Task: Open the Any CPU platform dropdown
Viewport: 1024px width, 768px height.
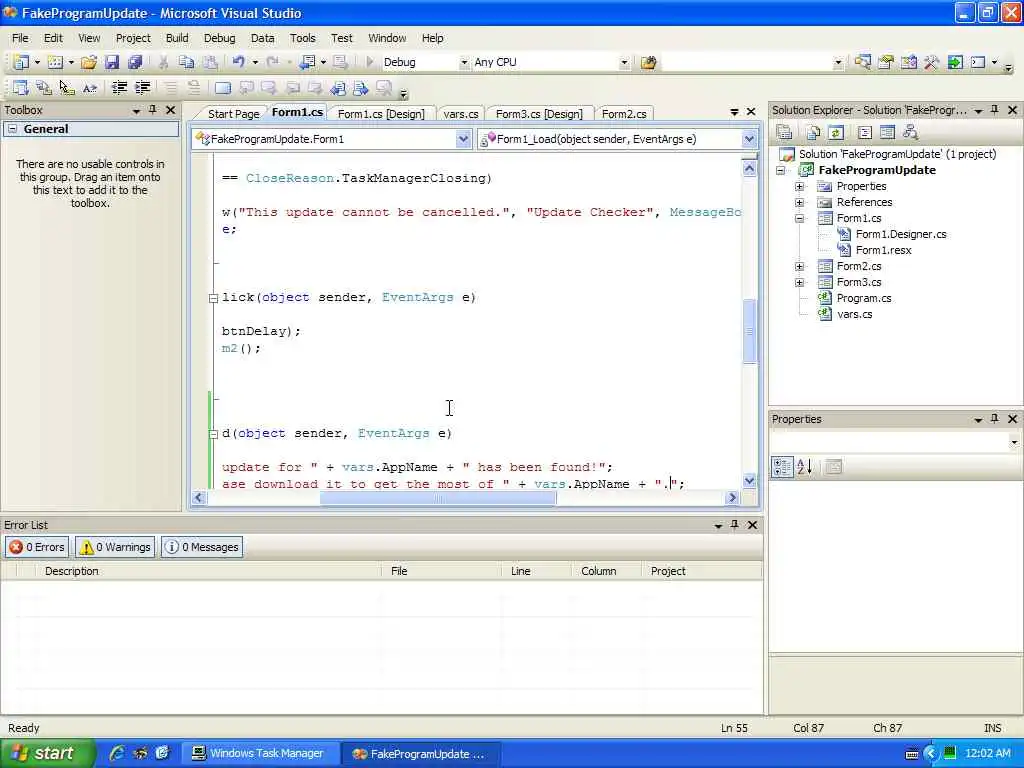Action: (x=624, y=62)
